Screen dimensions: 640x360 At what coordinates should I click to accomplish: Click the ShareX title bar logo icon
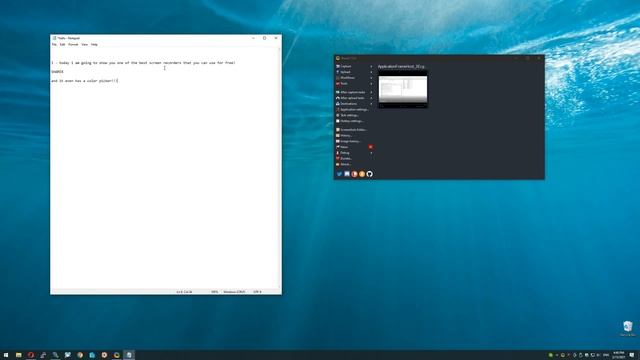click(338, 58)
